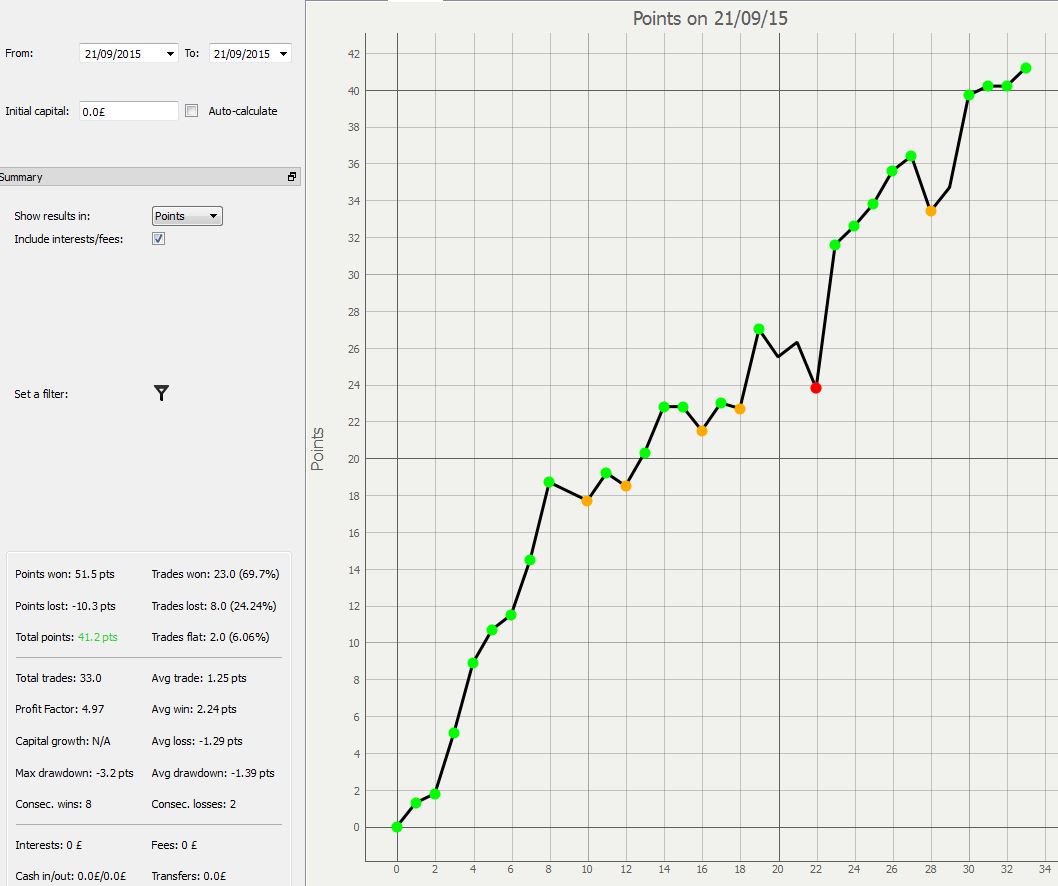Open the filter funnel icon
The width and height of the screenshot is (1058, 886).
coord(161,393)
